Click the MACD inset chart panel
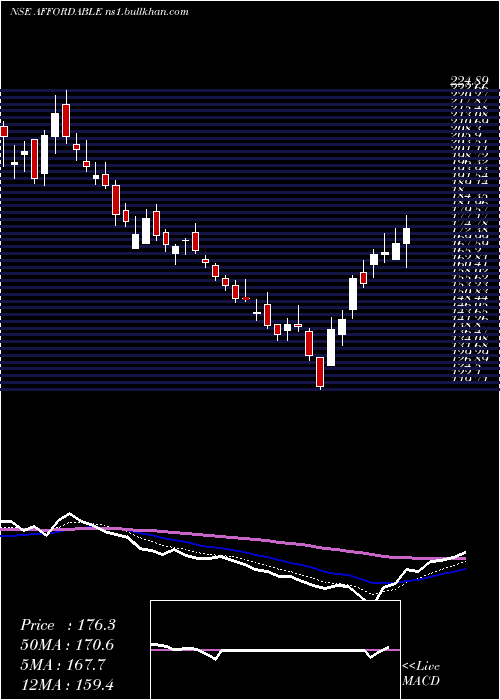500x700 pixels. tap(275, 650)
